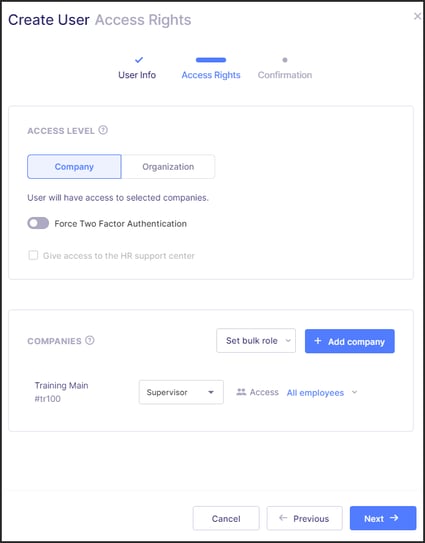Expand the All employees access chevron
This screenshot has height=543, width=425.
[x=354, y=392]
